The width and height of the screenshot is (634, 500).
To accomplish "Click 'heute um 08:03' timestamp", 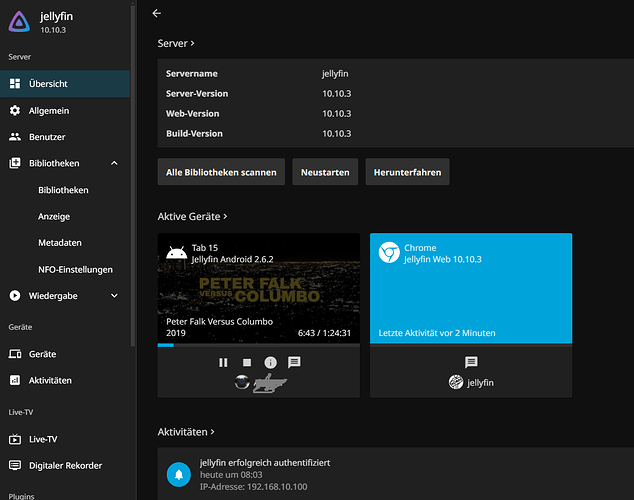I will coord(231,475).
